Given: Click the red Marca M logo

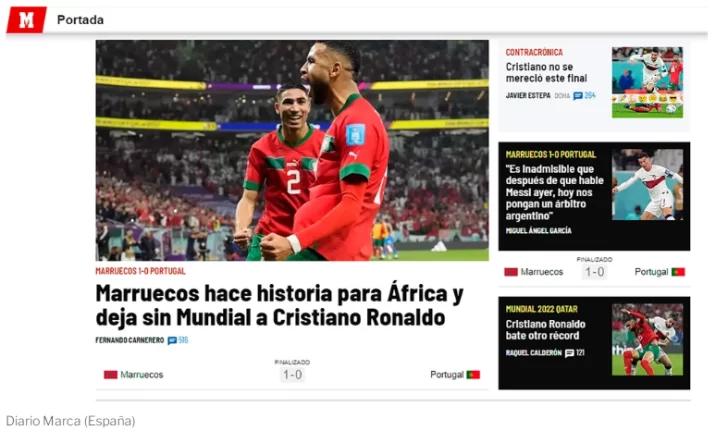Looking at the screenshot, I should point(26,20).
